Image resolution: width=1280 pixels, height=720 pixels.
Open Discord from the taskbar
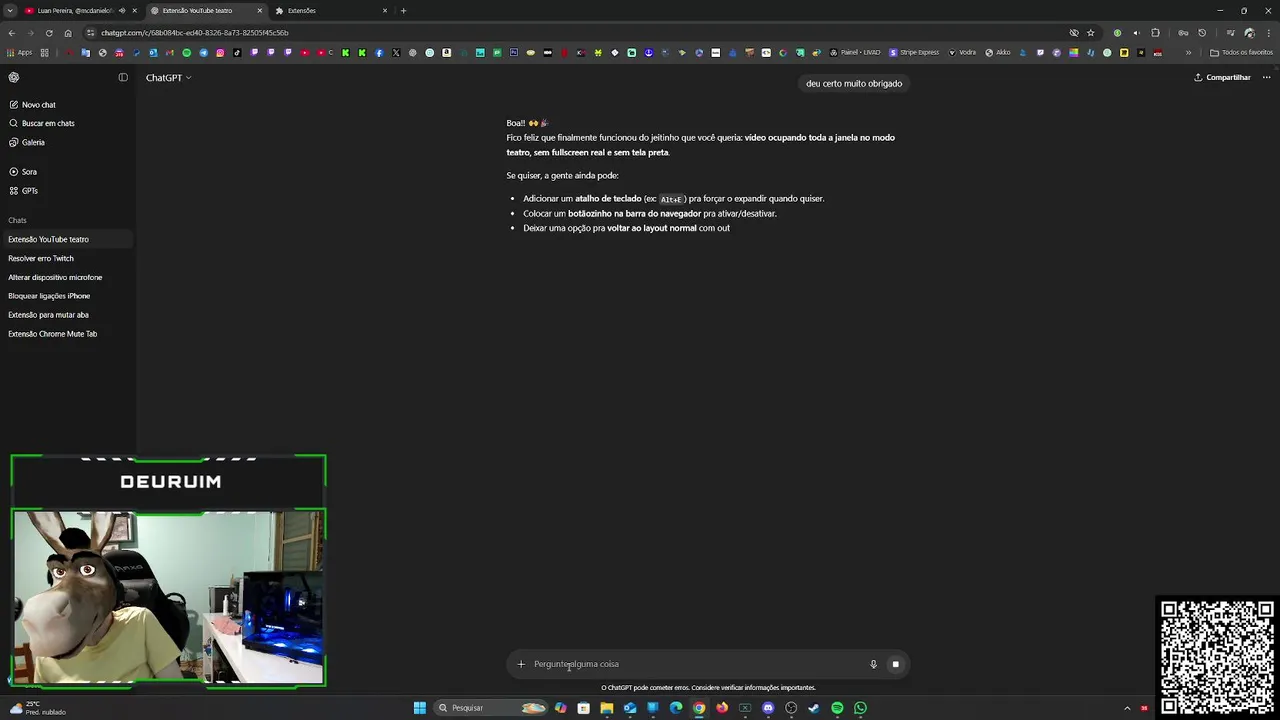(x=768, y=708)
